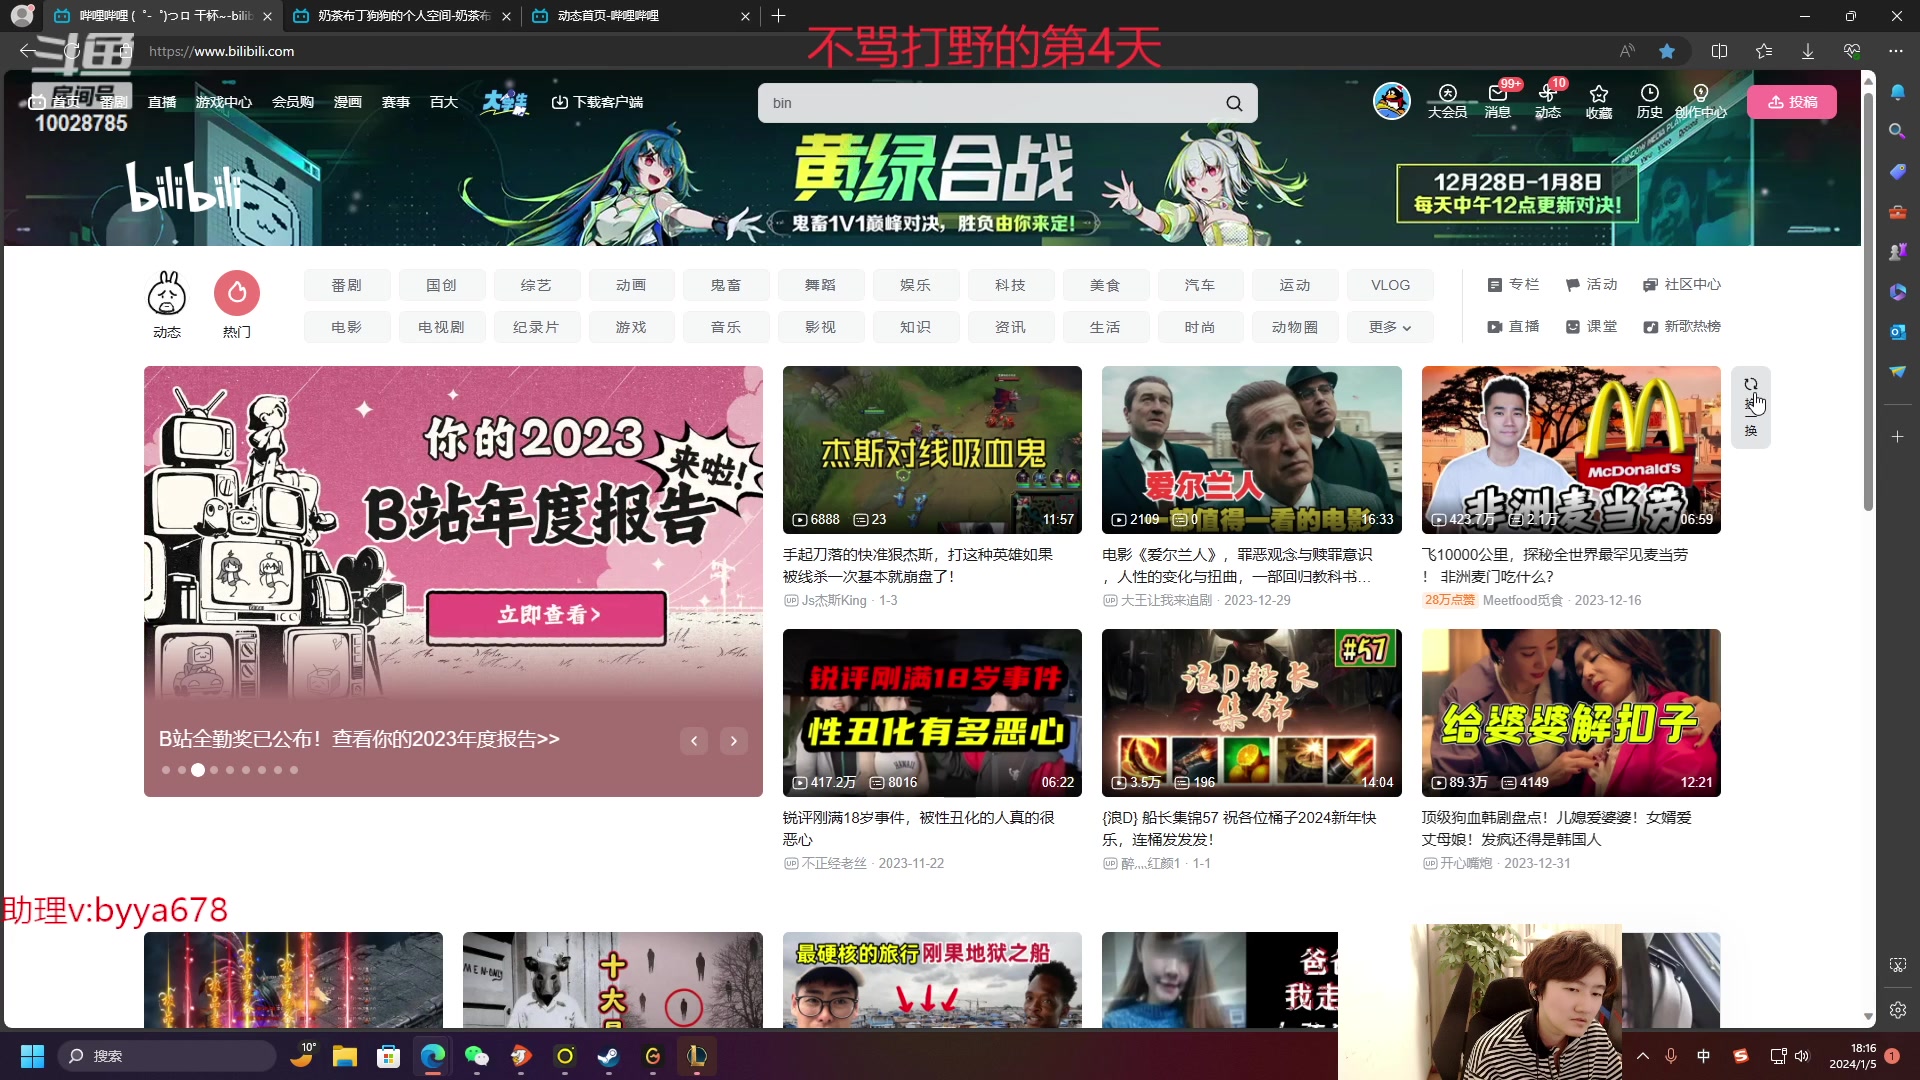This screenshot has height=1080, width=1920.
Task: Open the 鬼畜 category button
Action: 726,285
